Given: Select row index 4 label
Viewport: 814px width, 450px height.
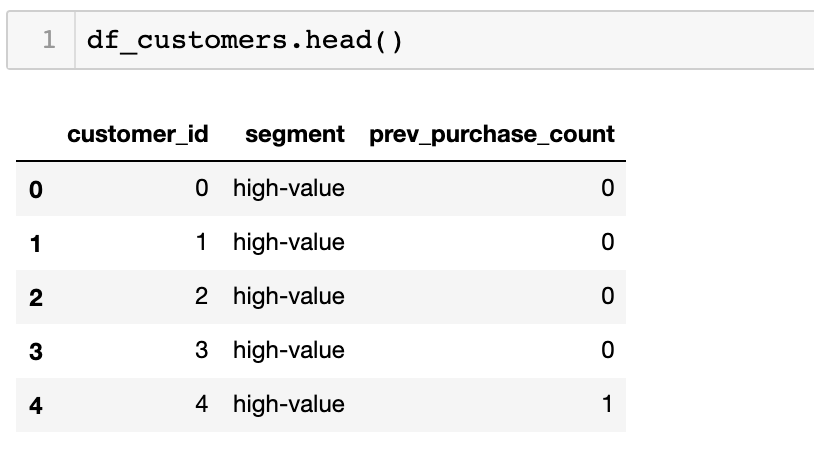Looking at the screenshot, I should point(36,405).
